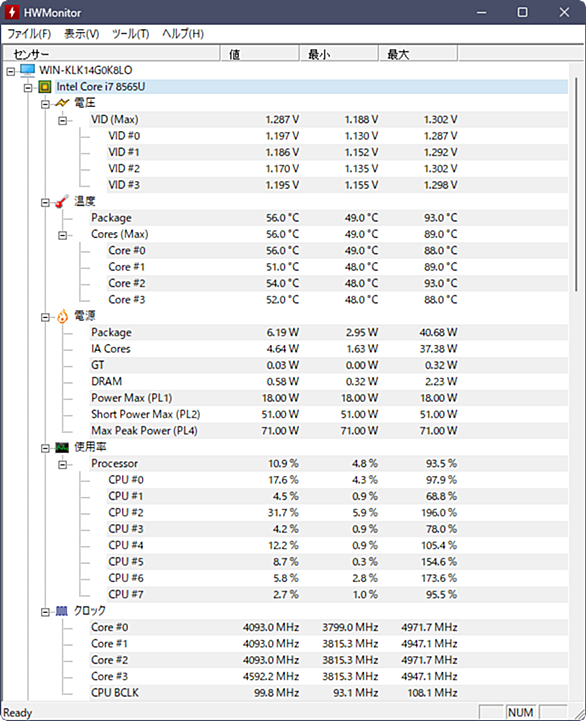Click the vertical scrollbar thumb
Image resolution: width=586 pixels, height=721 pixels.
576,185
